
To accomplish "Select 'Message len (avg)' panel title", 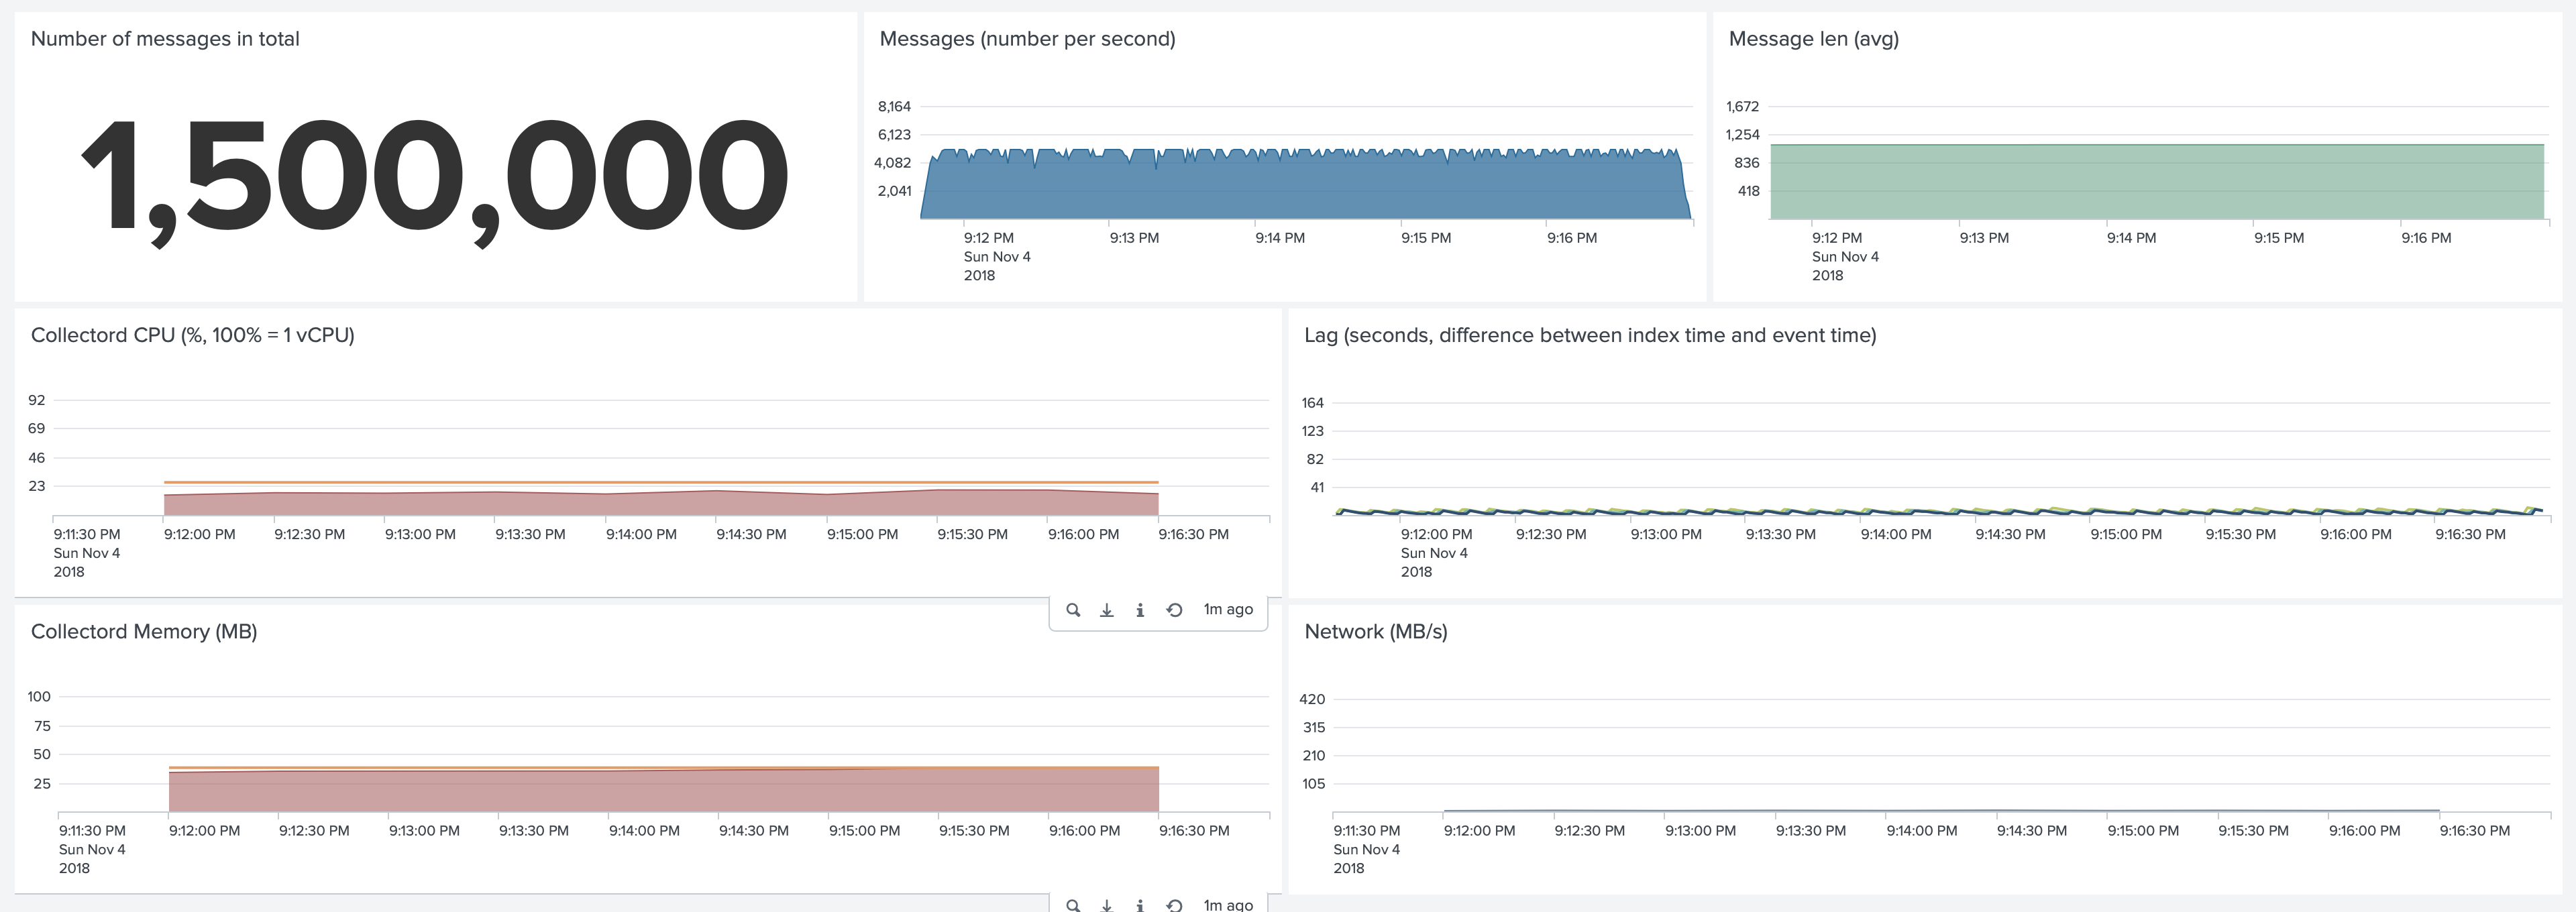I will point(1813,39).
